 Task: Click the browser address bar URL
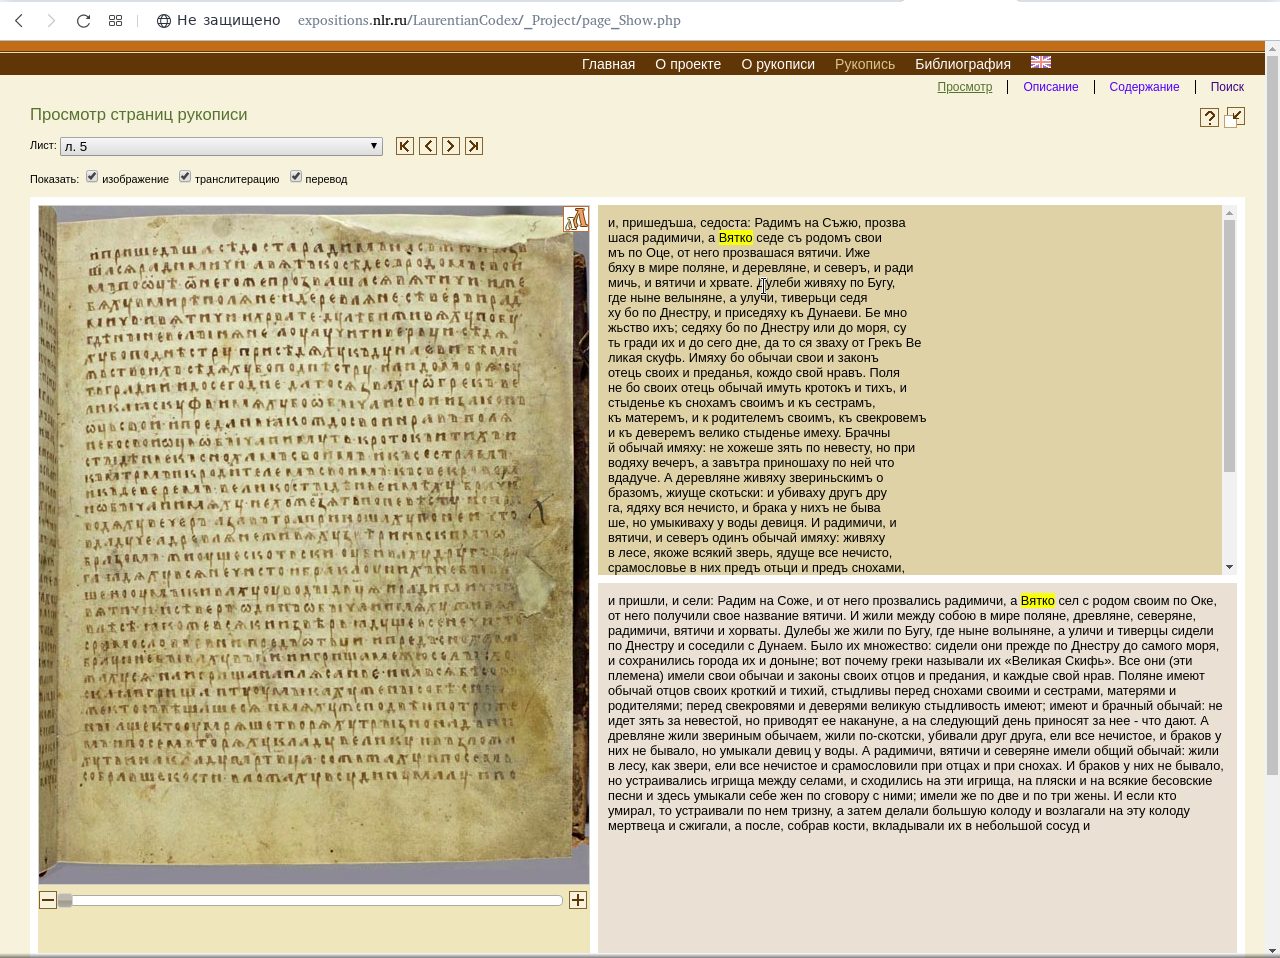click(489, 20)
